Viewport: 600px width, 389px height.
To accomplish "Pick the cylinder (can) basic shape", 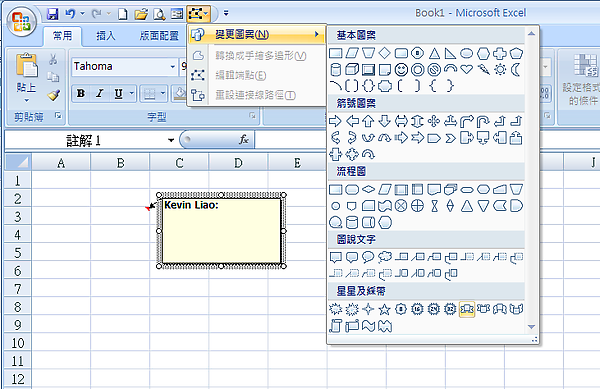I will [335, 70].
